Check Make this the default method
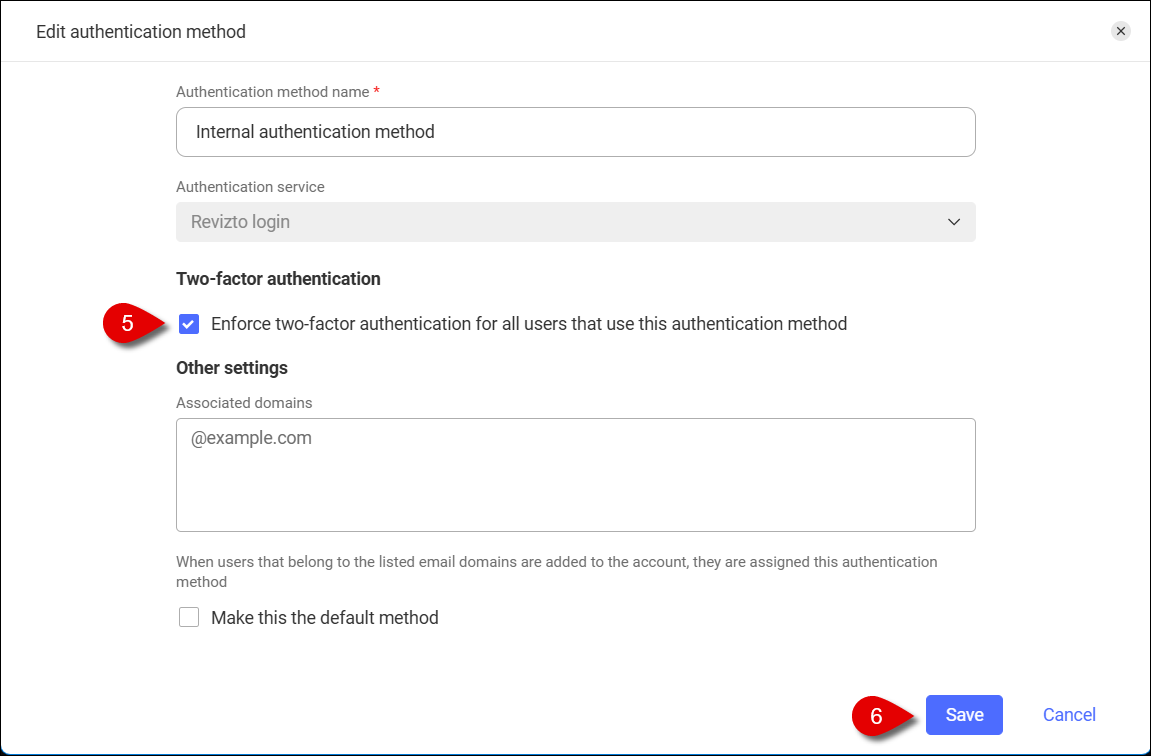This screenshot has width=1151, height=756. [x=189, y=617]
